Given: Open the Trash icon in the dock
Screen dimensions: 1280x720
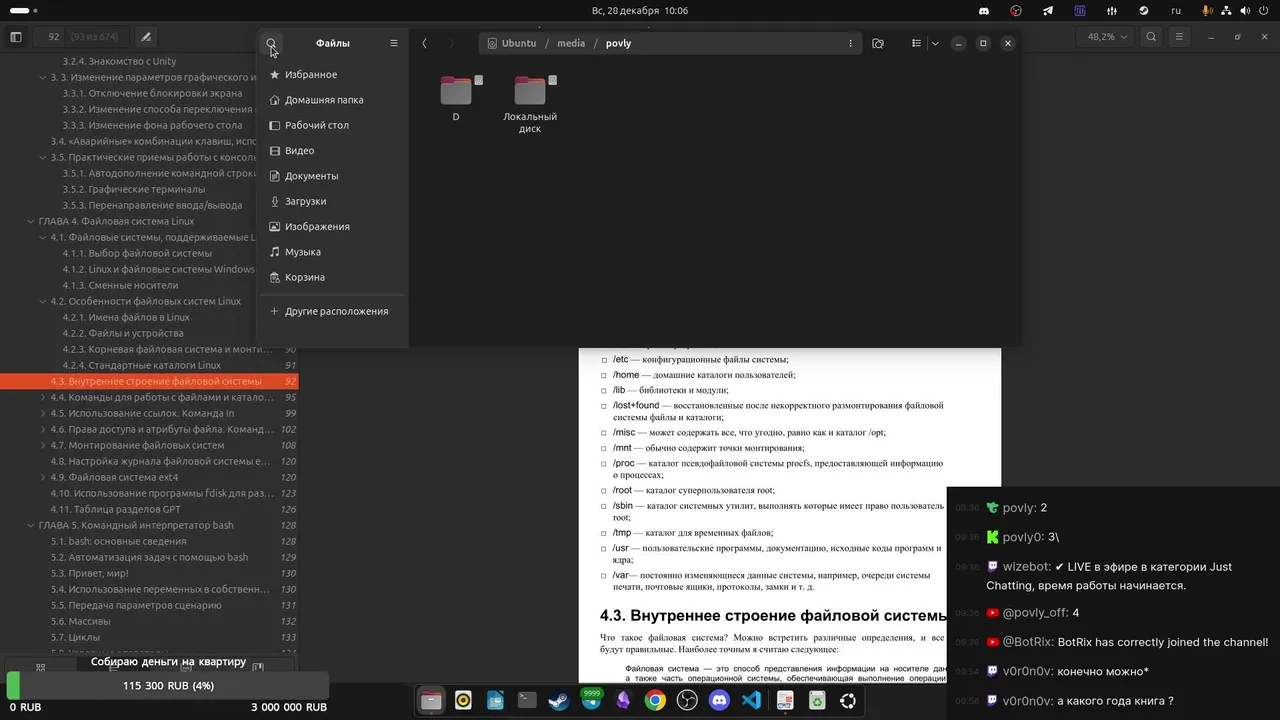Looking at the screenshot, I should (817, 701).
